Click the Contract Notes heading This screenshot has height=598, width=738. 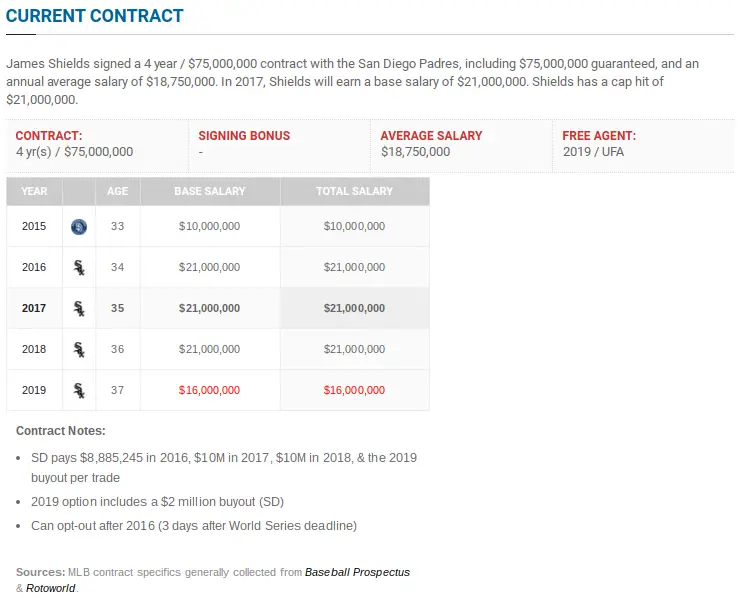(61, 431)
